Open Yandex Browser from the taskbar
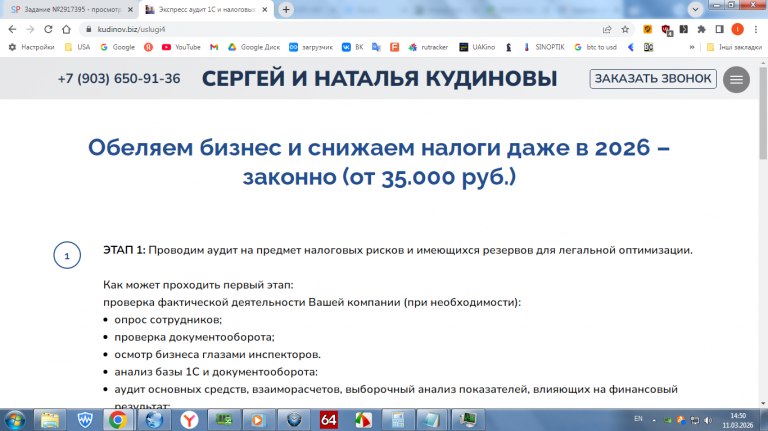The width and height of the screenshot is (768, 431). (x=189, y=420)
